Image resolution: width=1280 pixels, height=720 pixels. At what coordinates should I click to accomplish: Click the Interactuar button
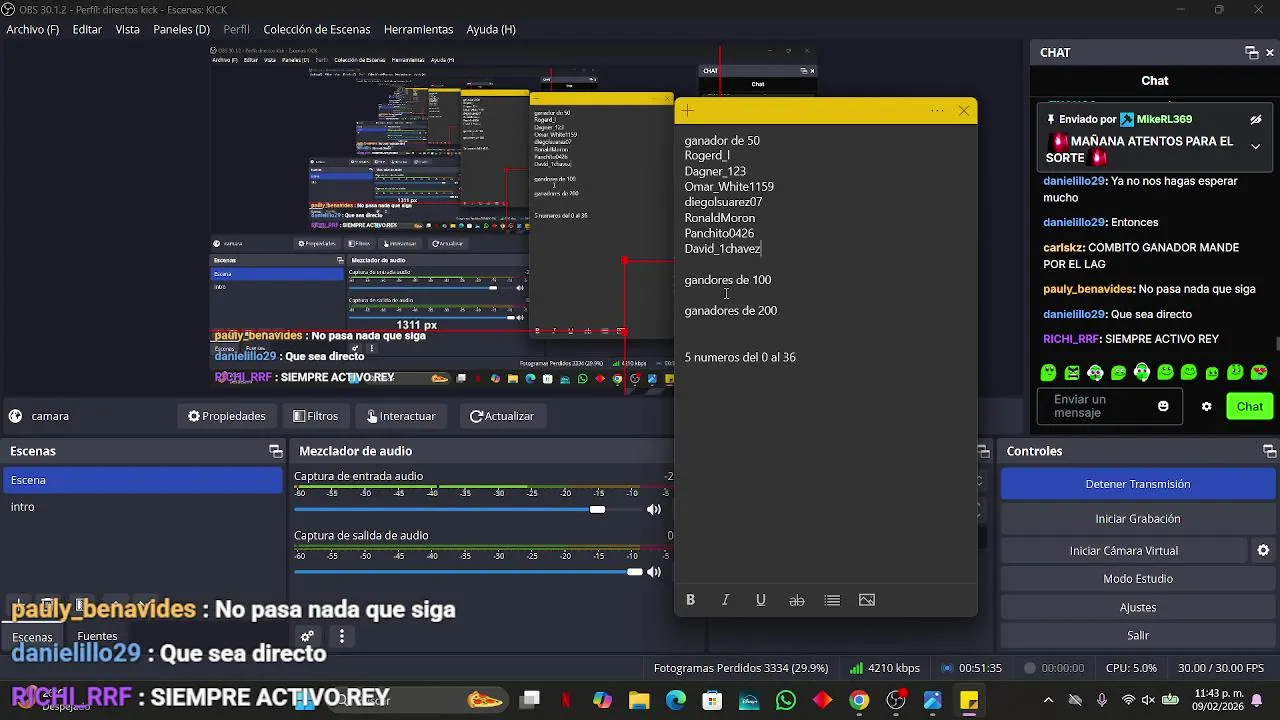point(401,416)
